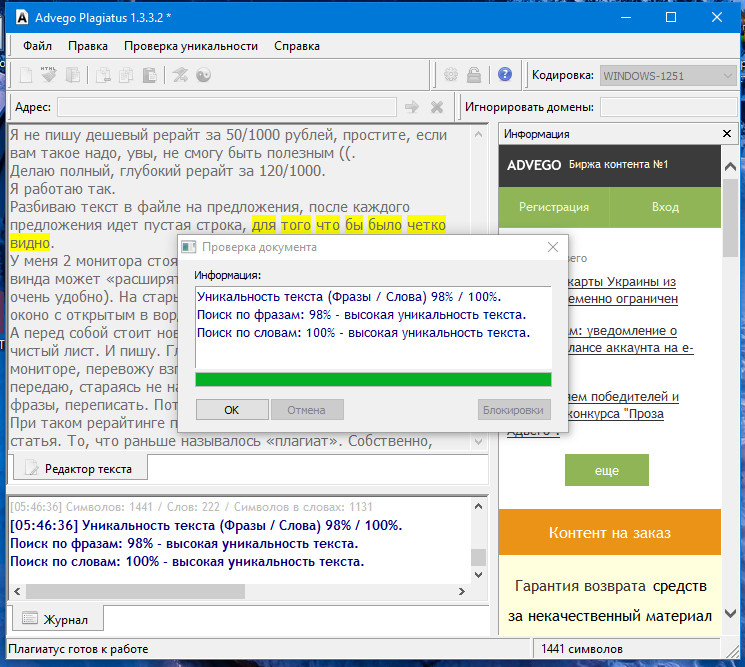Switch to the Редактор текста tab
745x667 pixels.
point(80,468)
